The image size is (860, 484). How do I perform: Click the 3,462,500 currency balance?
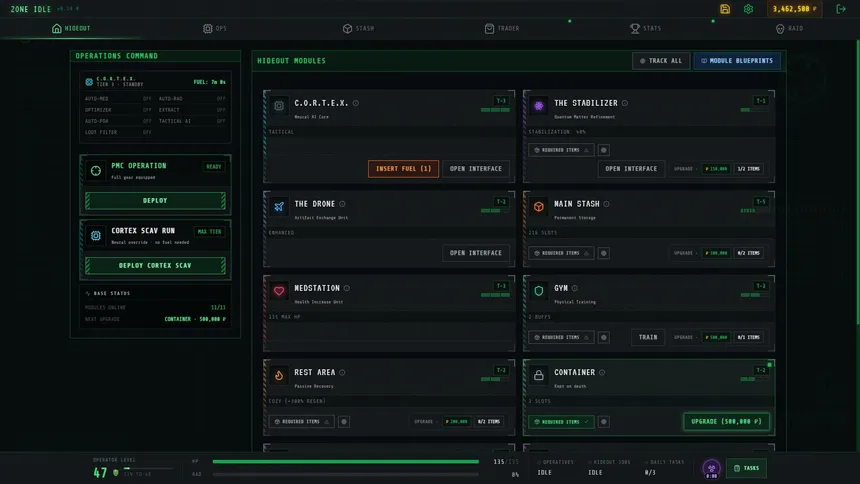[794, 9]
